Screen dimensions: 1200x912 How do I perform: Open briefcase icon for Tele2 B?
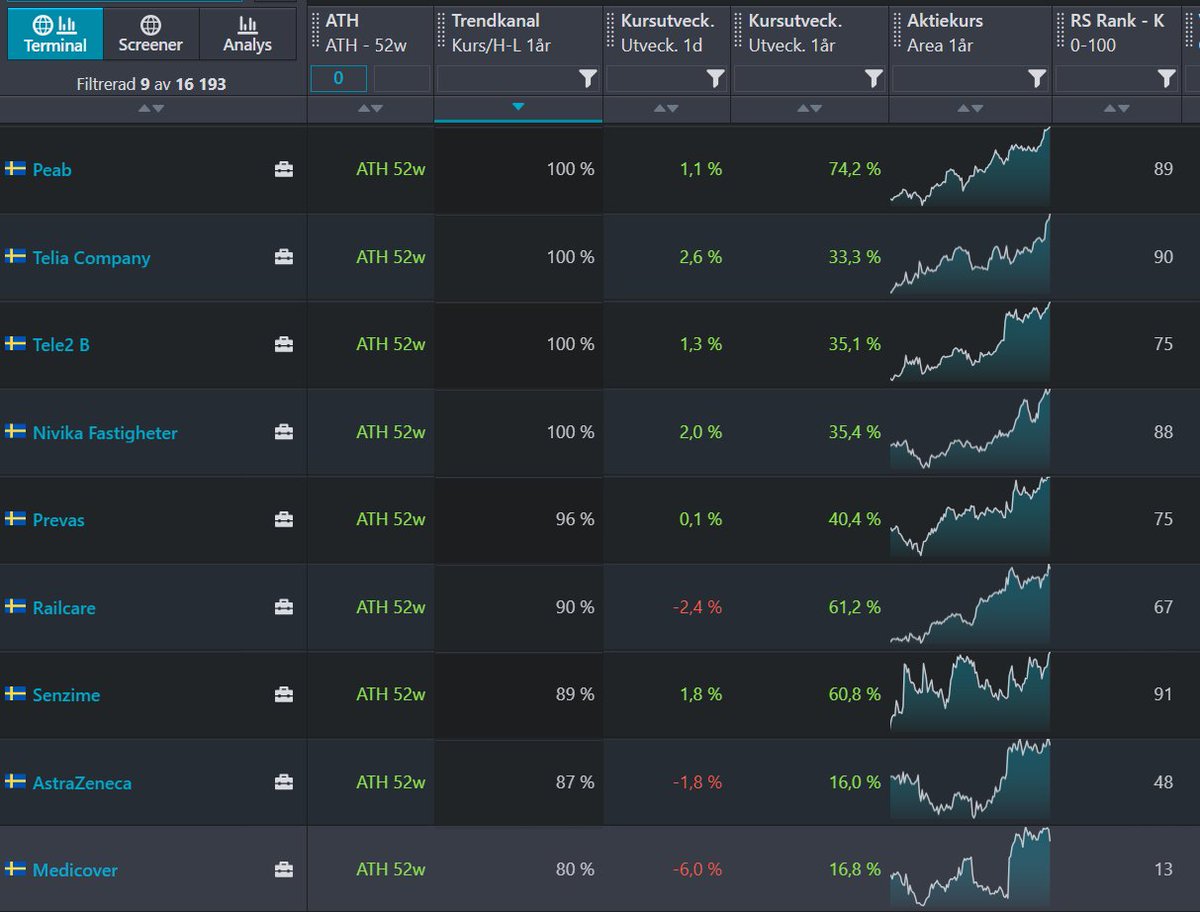(x=284, y=345)
